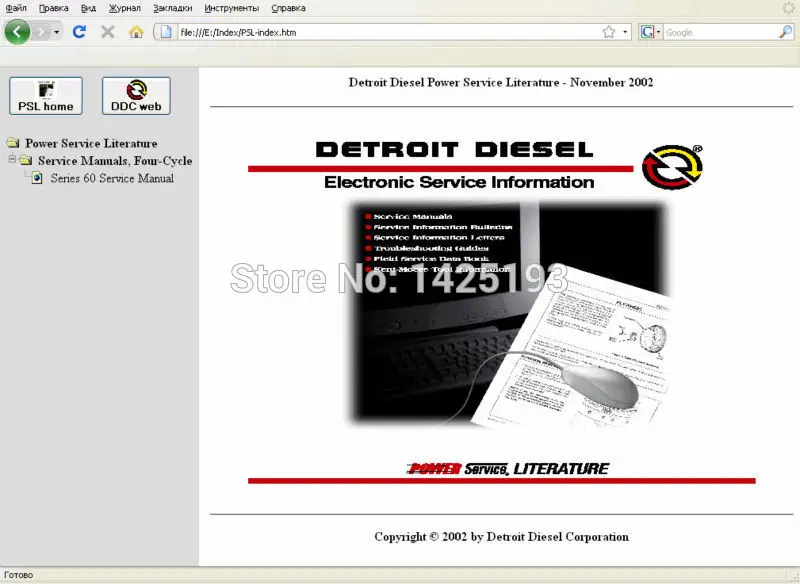This screenshot has width=800, height=584.
Task: Click the Service Manuals, Four-Cycle label
Action: (113, 160)
